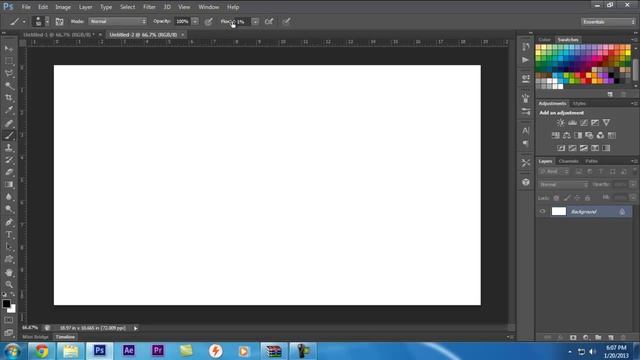640x360 pixels.
Task: Open After Effects from the taskbar
Action: click(129, 351)
